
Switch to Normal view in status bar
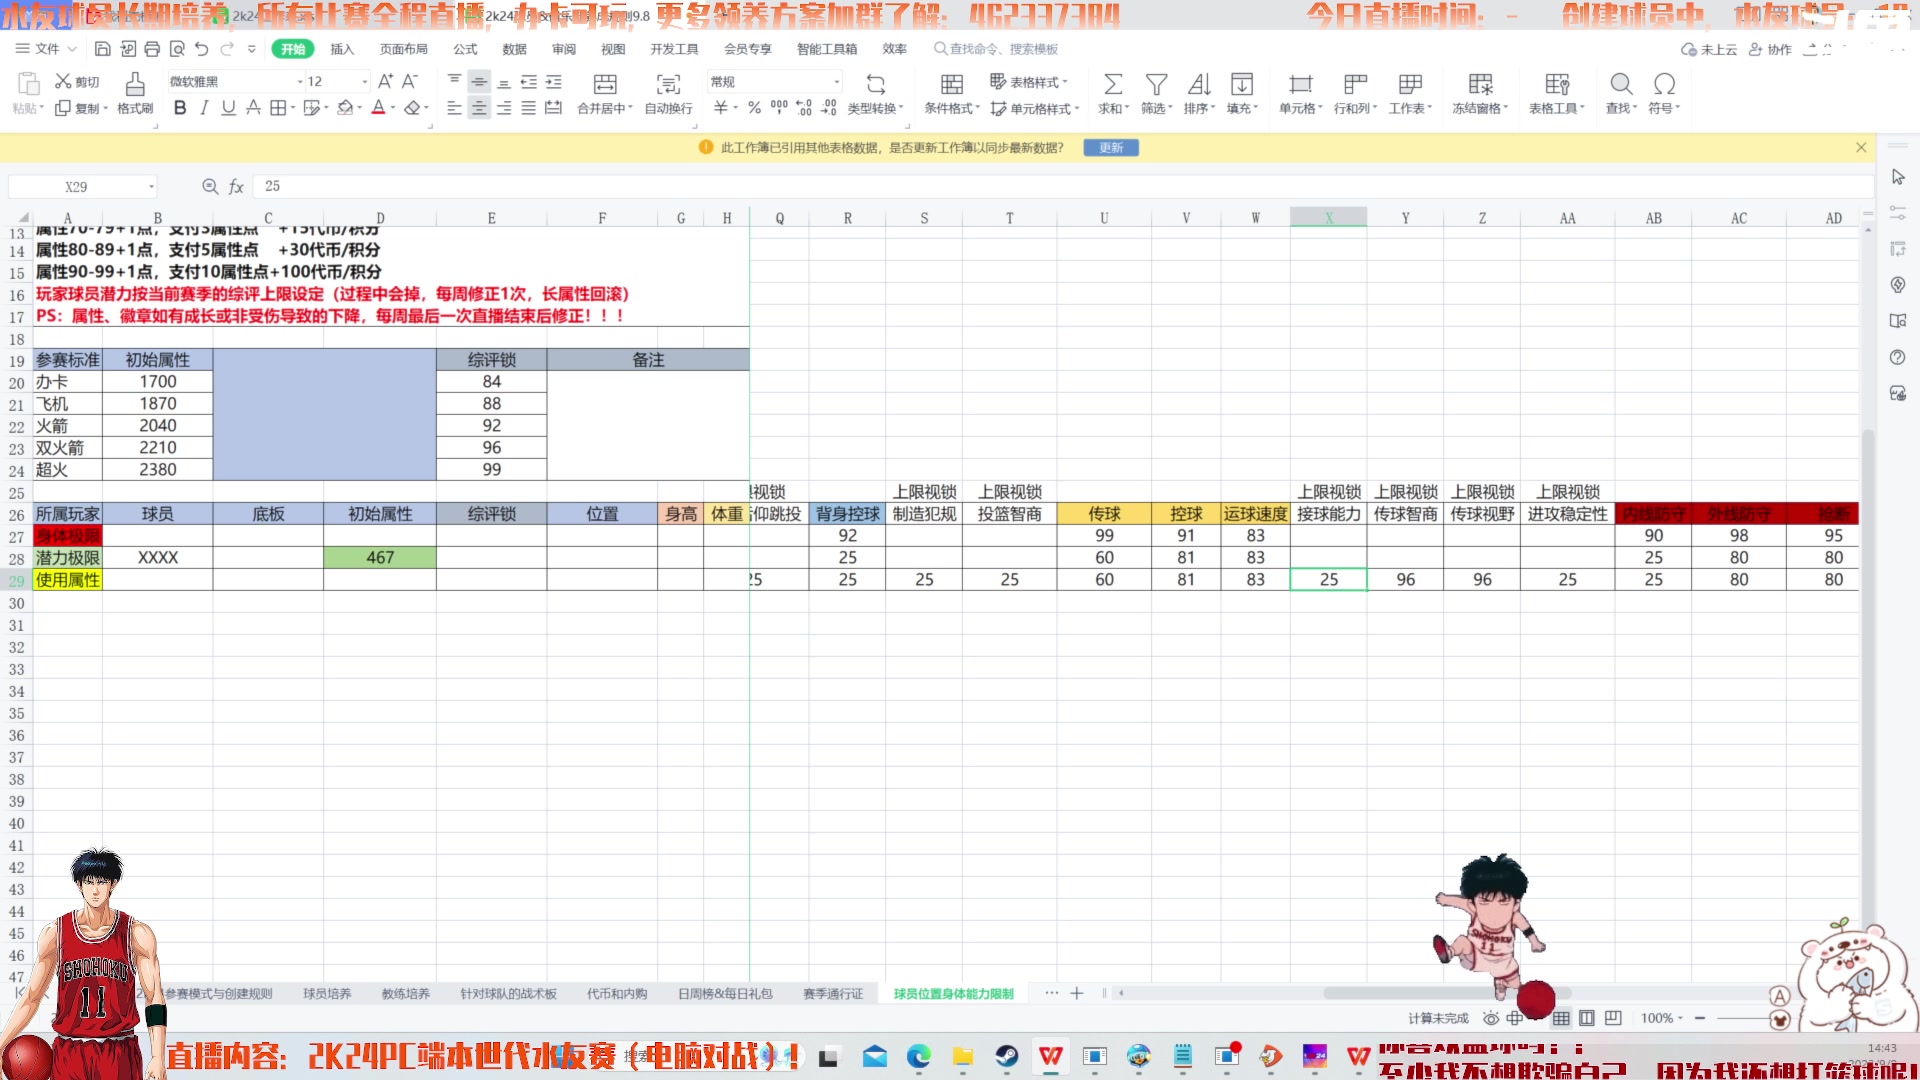point(1561,1019)
